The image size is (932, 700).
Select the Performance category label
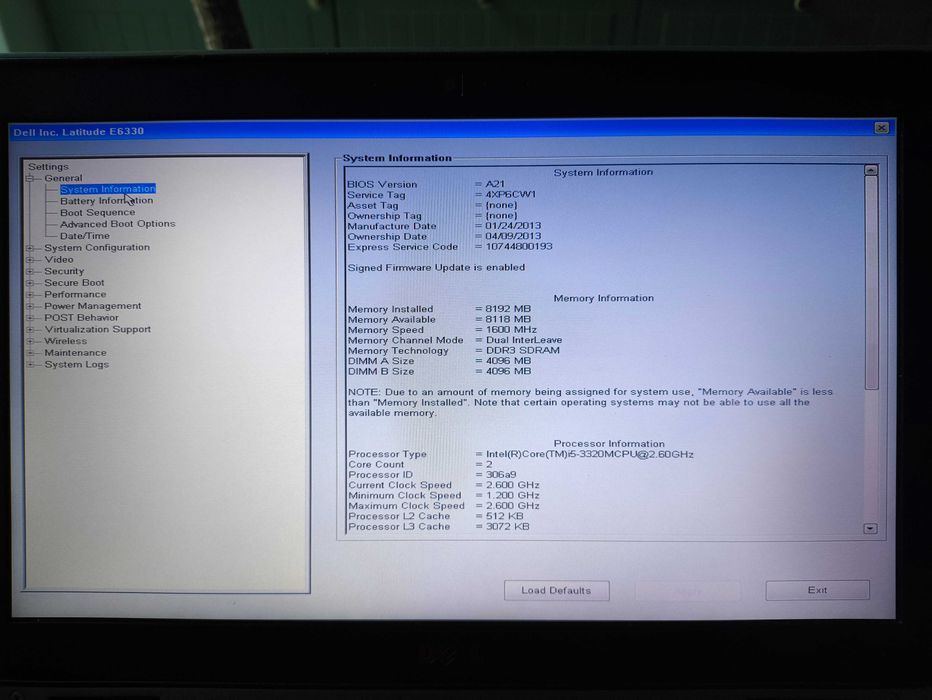tap(75, 294)
